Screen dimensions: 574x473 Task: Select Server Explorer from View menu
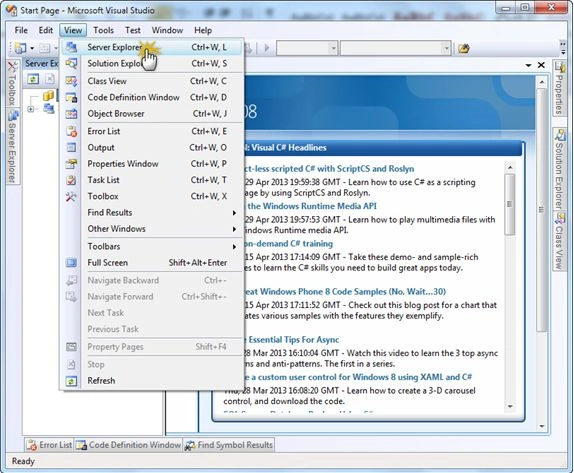152,47
